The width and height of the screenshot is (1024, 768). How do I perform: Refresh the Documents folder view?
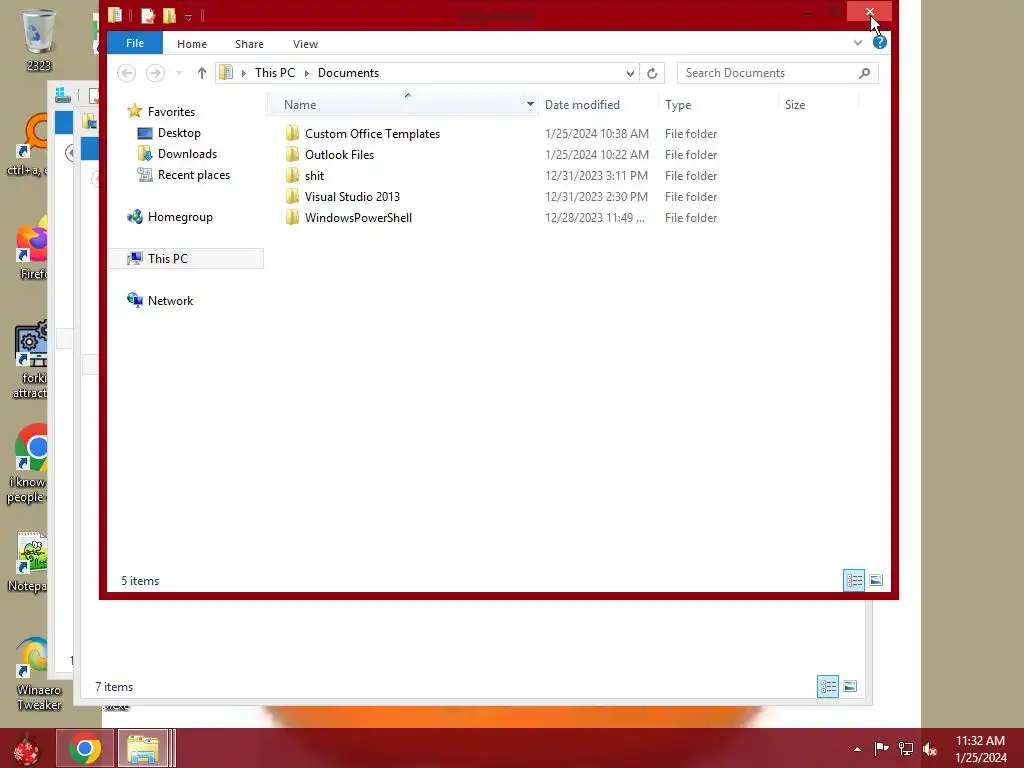[x=652, y=73]
